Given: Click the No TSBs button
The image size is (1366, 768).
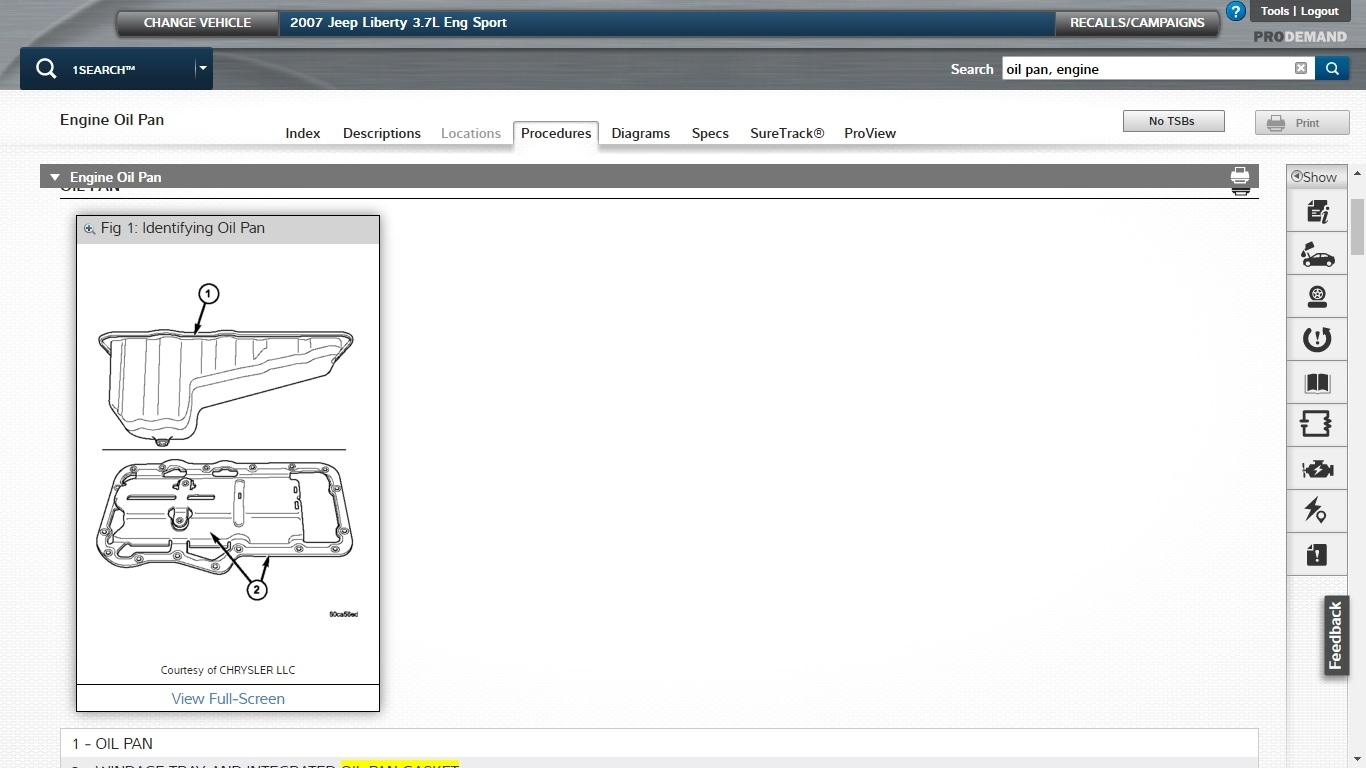Looking at the screenshot, I should click(1172, 121).
